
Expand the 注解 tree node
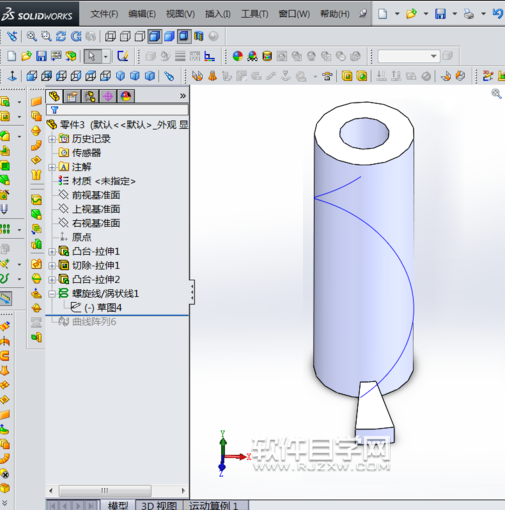[52, 167]
